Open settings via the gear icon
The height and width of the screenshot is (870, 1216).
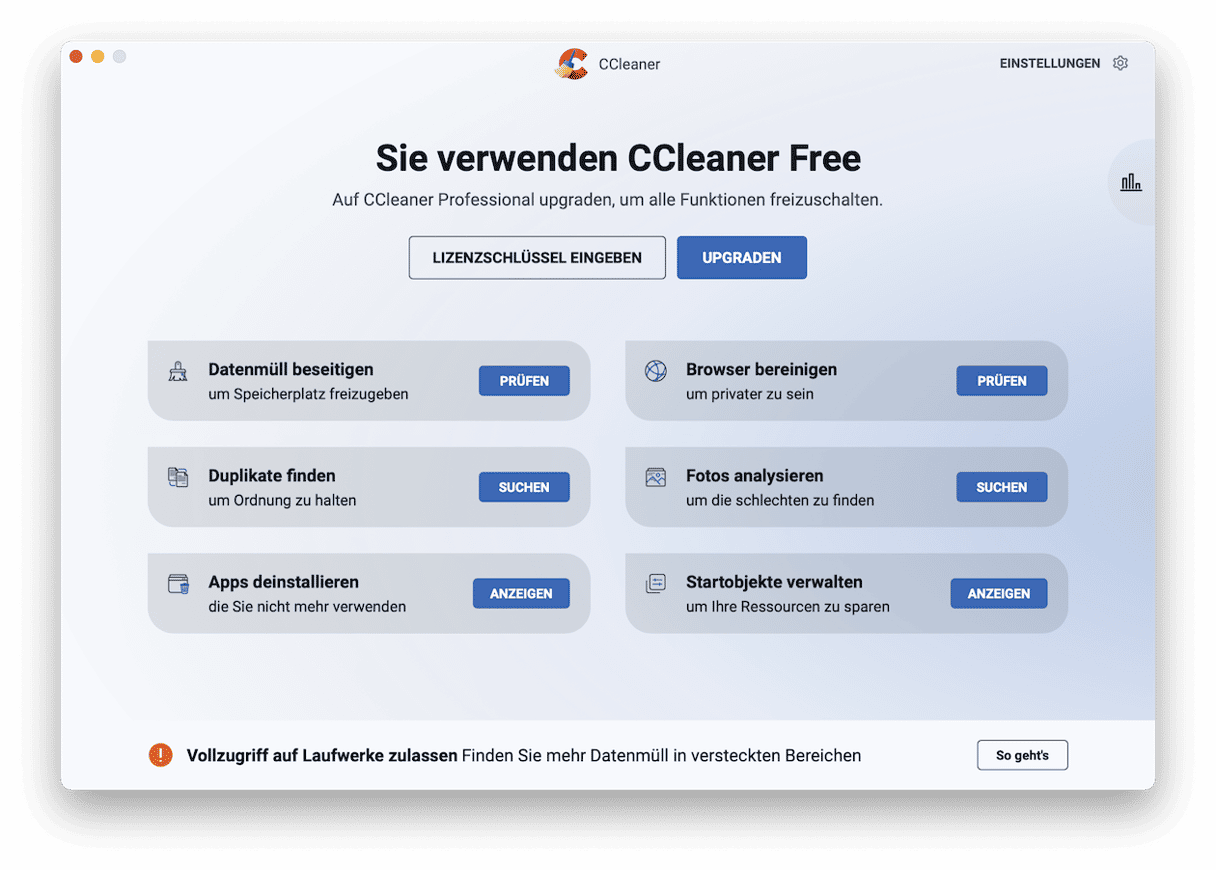(1120, 63)
